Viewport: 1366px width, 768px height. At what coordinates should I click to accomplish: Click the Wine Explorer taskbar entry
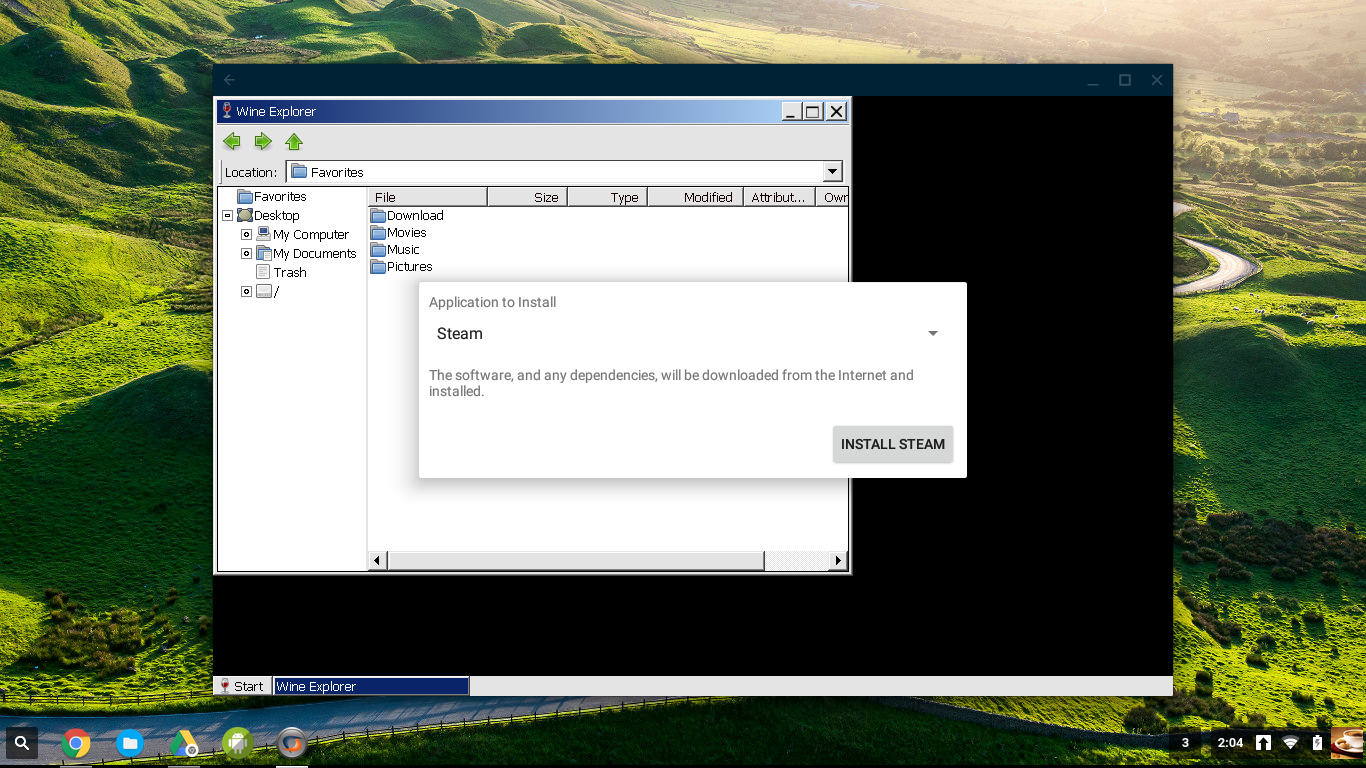coord(372,686)
